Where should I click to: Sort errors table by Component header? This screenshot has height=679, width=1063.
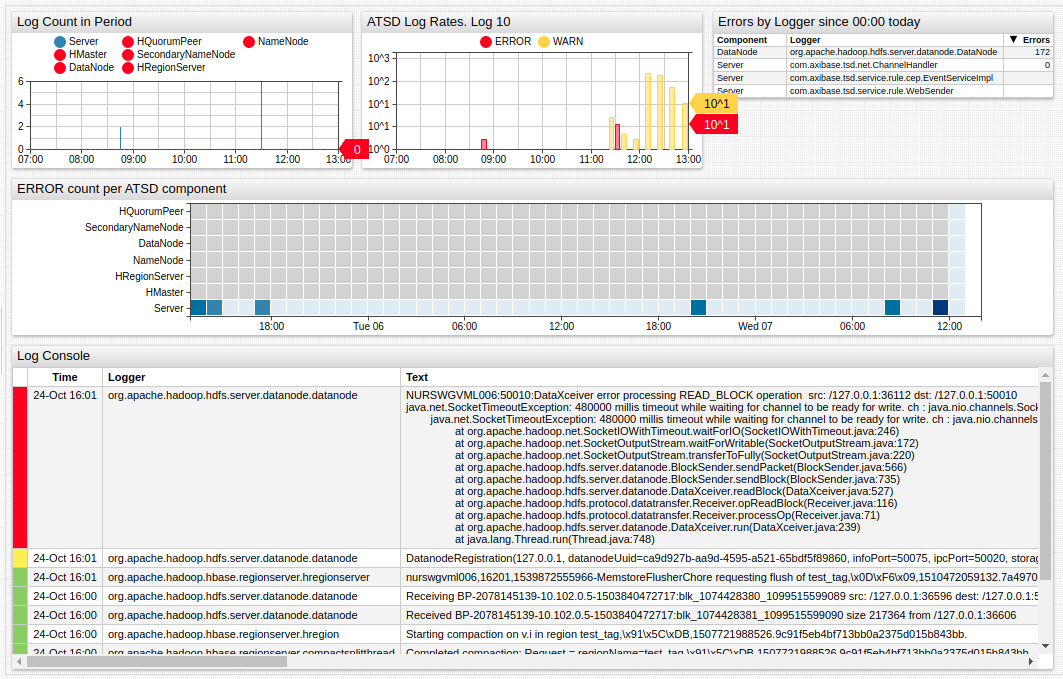742,40
